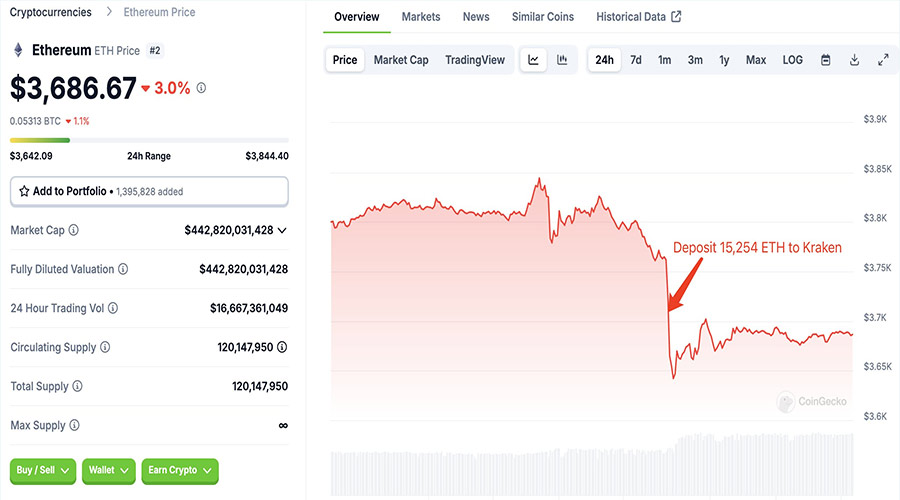Click info icon beside Market Cap

coord(74,230)
